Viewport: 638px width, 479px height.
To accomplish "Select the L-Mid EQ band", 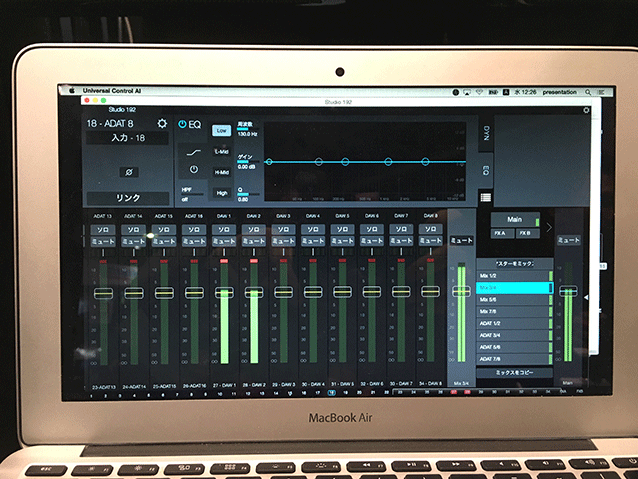I will pyautogui.click(x=221, y=152).
